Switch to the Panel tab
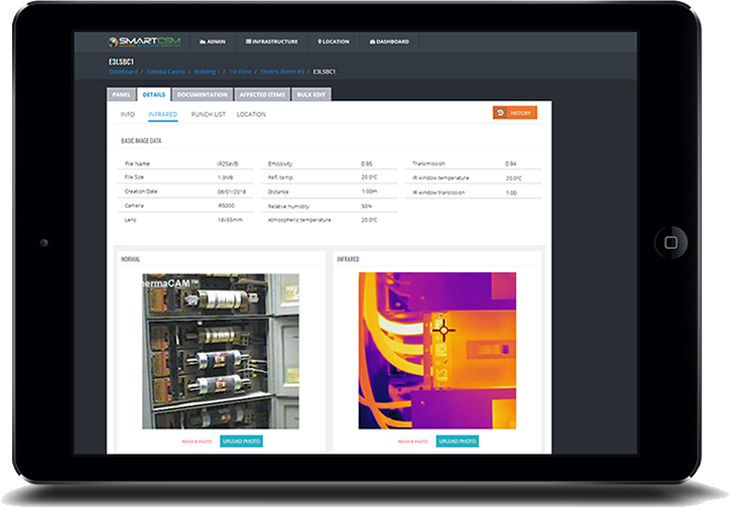The image size is (731, 508). point(121,95)
